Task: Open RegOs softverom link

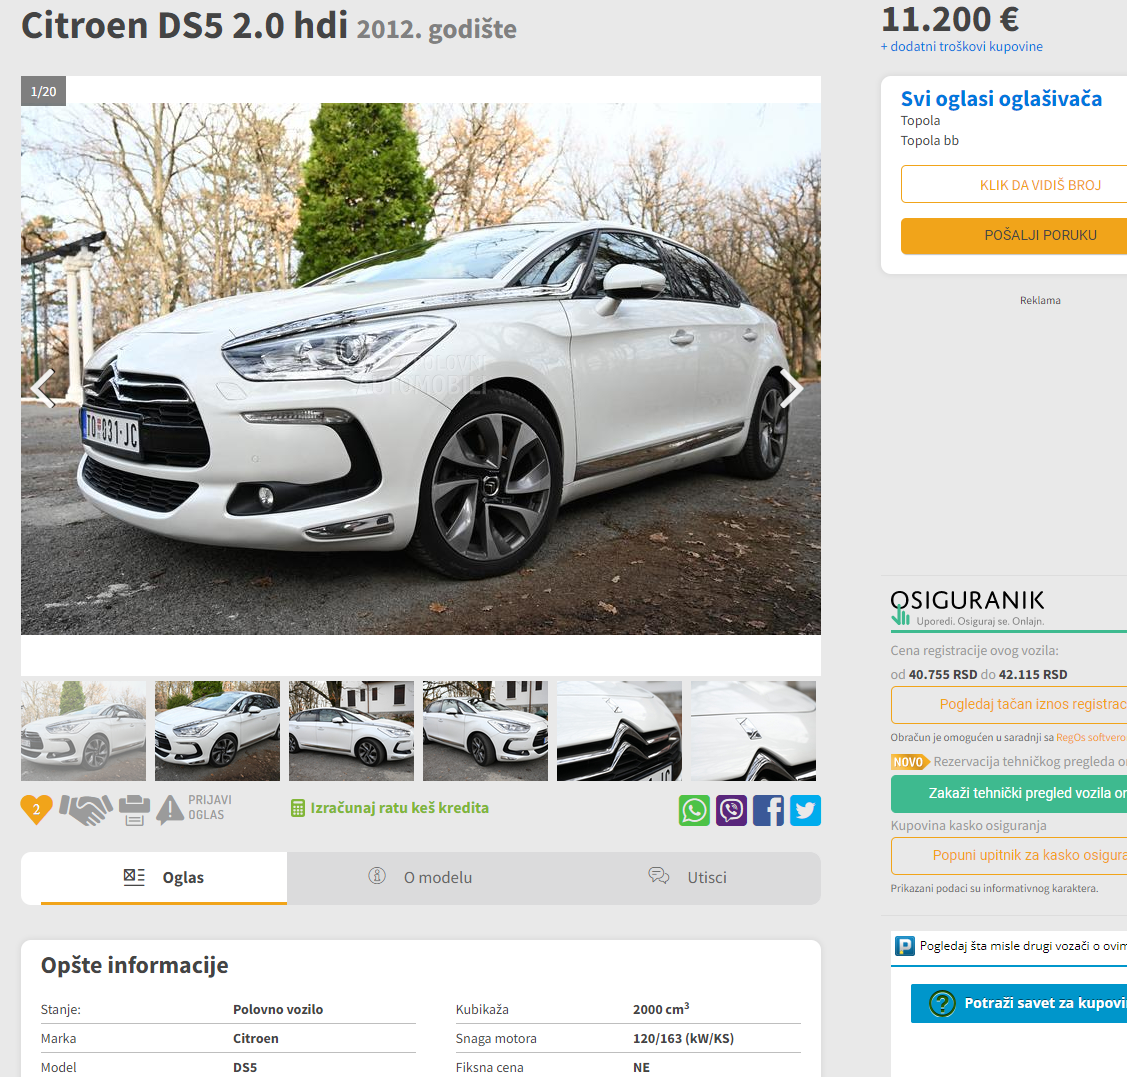Action: (1091, 738)
